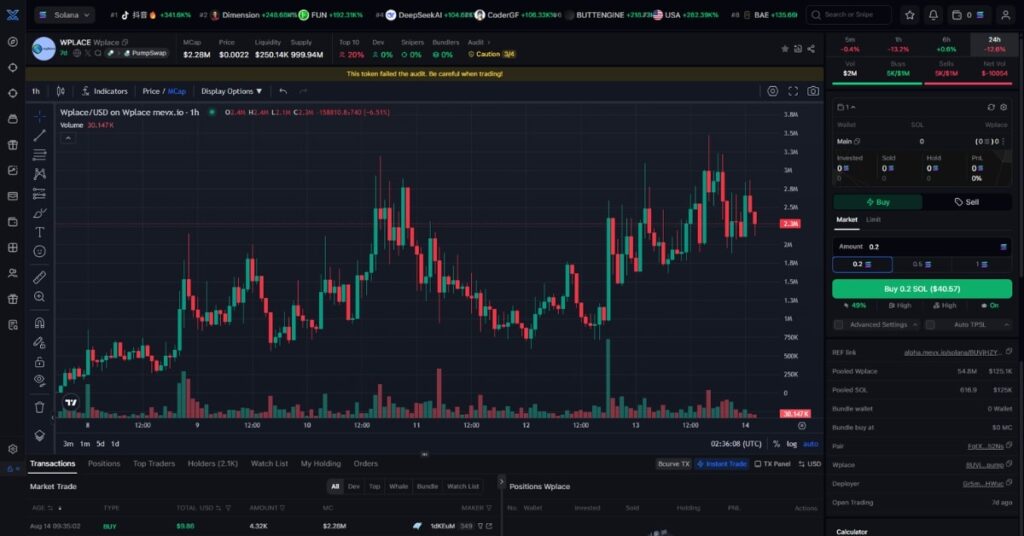The width and height of the screenshot is (1024, 536).
Task: Expand the Advanced Settings chevron
Action: pyautogui.click(x=915, y=324)
